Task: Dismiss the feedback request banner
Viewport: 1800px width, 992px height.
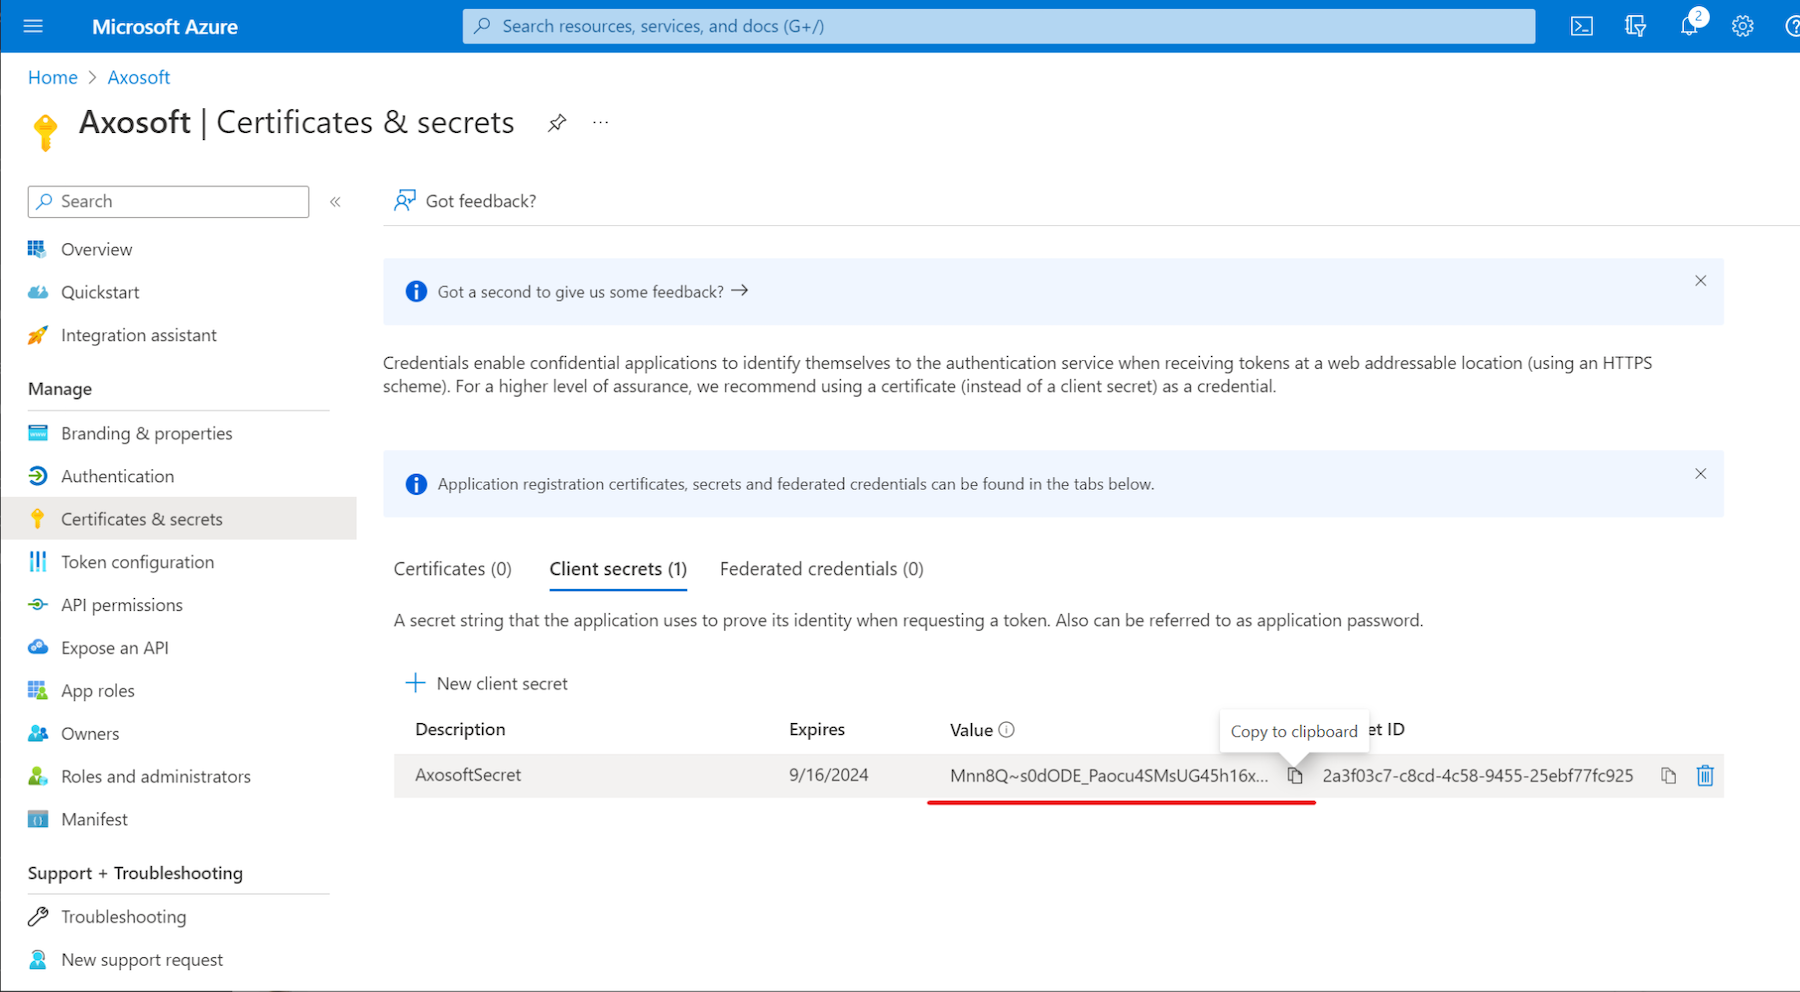Action: coord(1700,281)
